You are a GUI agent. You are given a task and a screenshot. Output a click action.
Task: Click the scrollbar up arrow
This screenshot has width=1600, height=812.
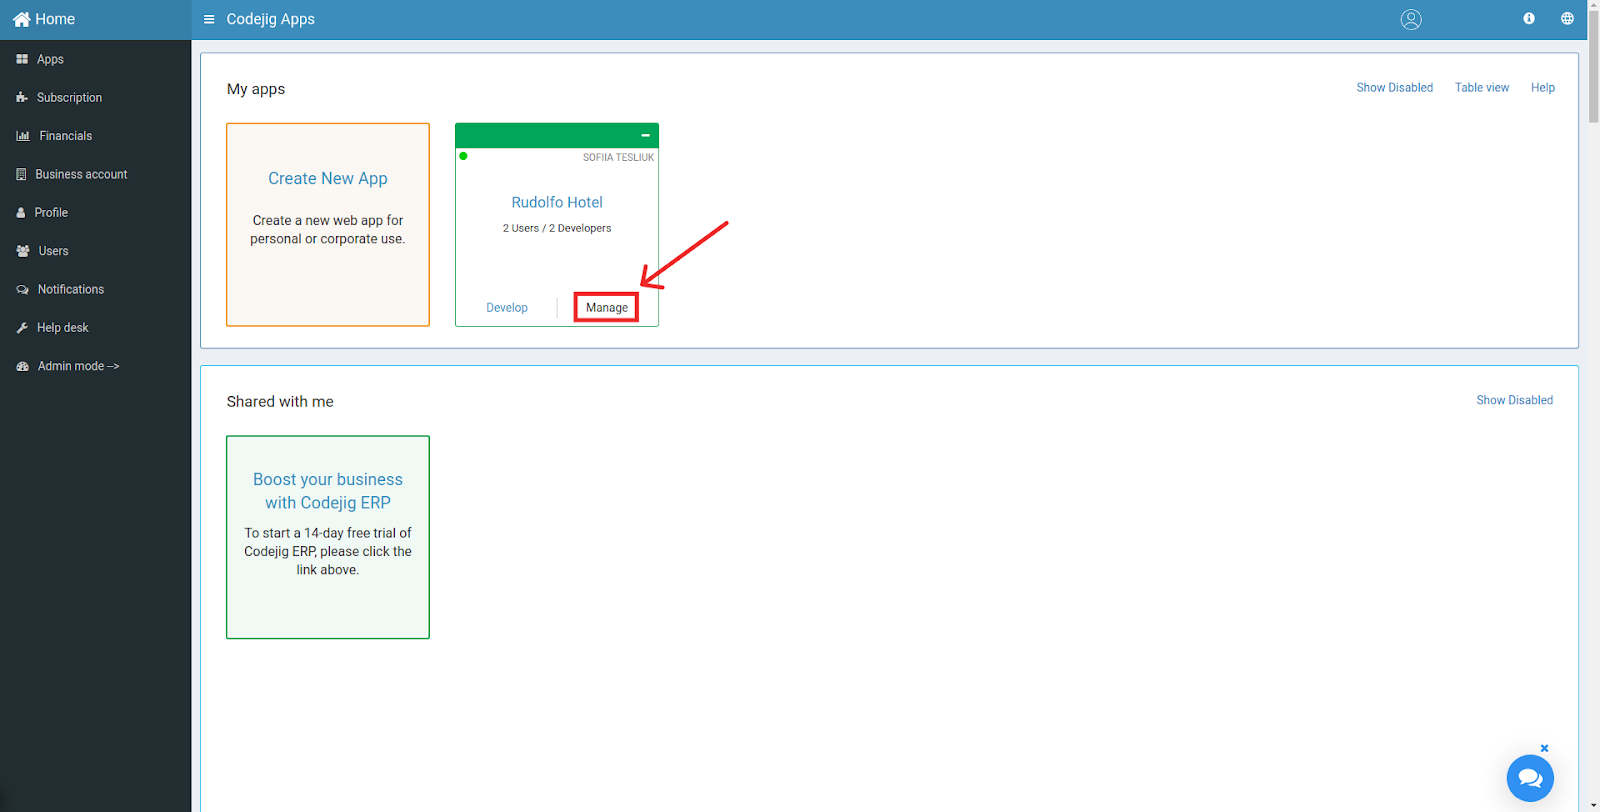point(1594,6)
